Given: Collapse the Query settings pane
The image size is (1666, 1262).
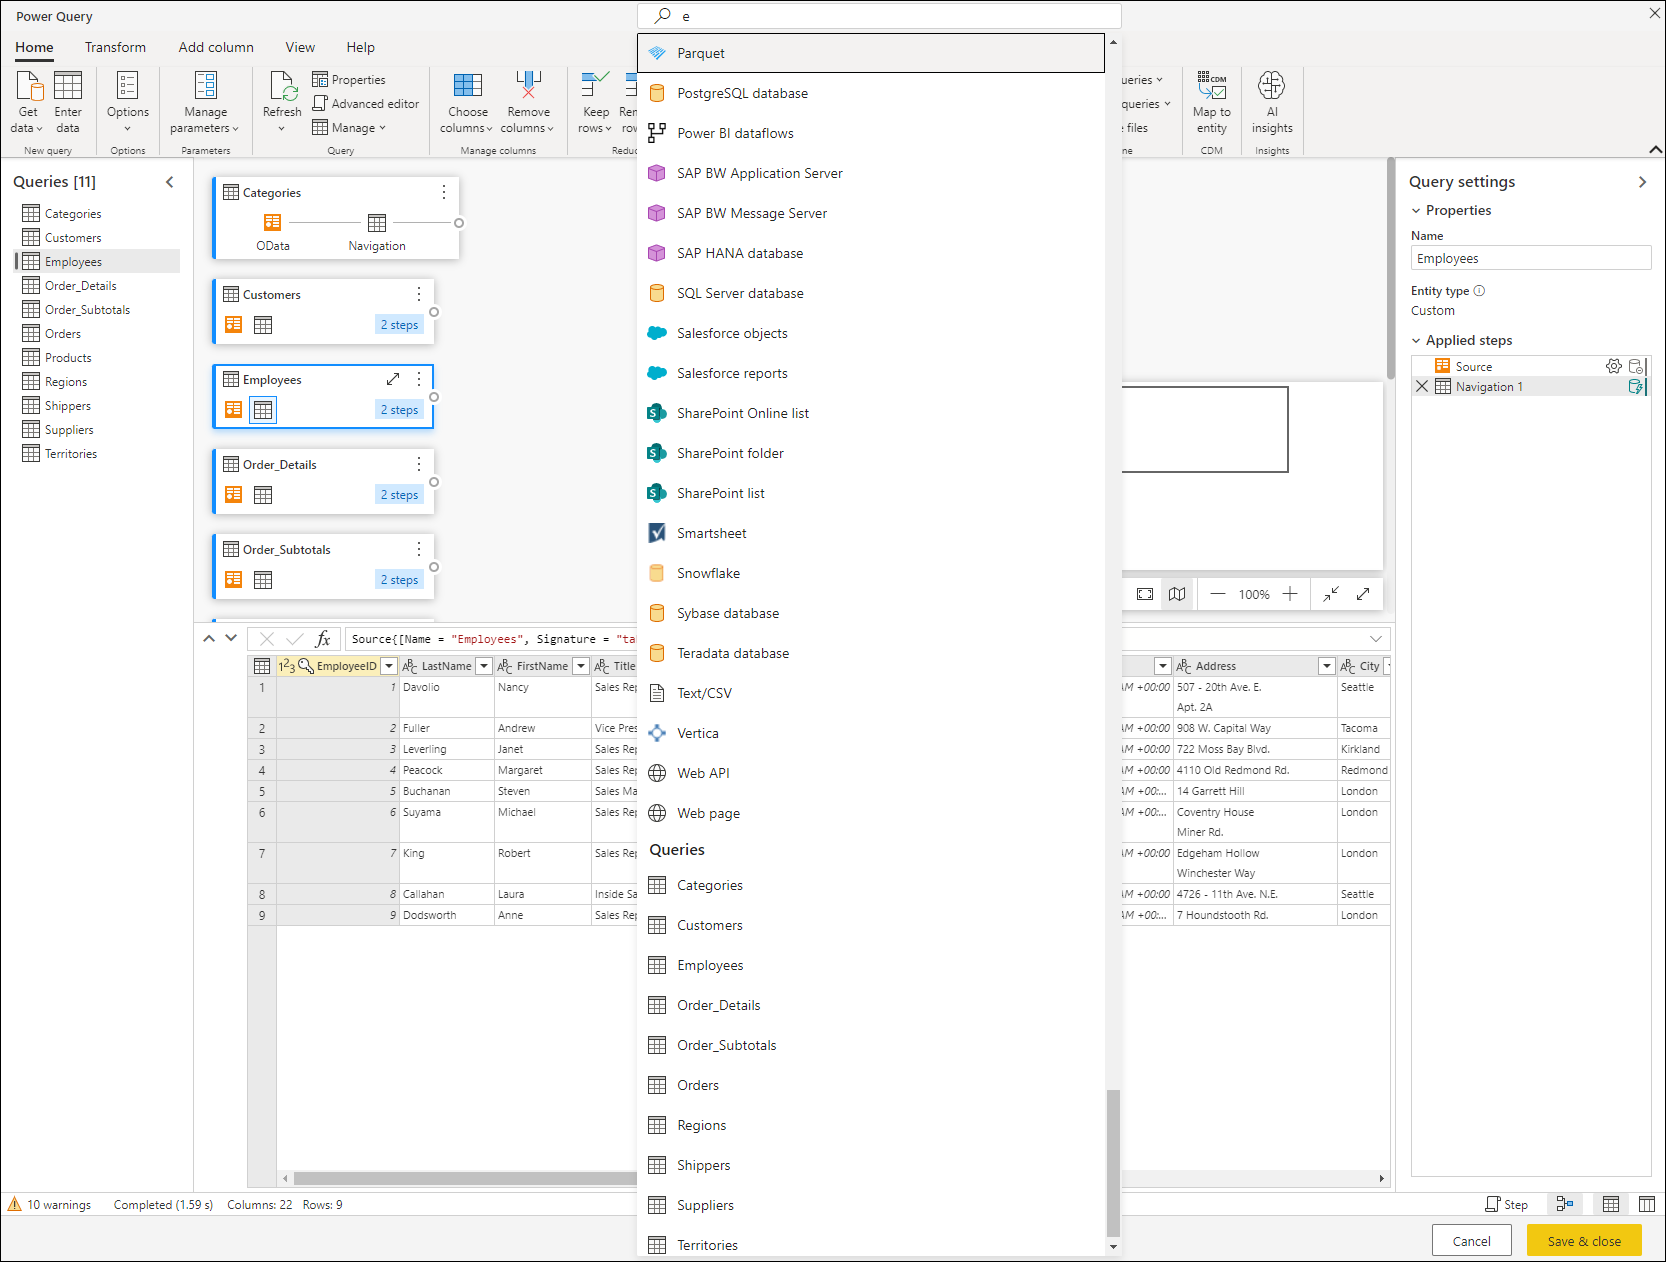Looking at the screenshot, I should click(x=1642, y=182).
